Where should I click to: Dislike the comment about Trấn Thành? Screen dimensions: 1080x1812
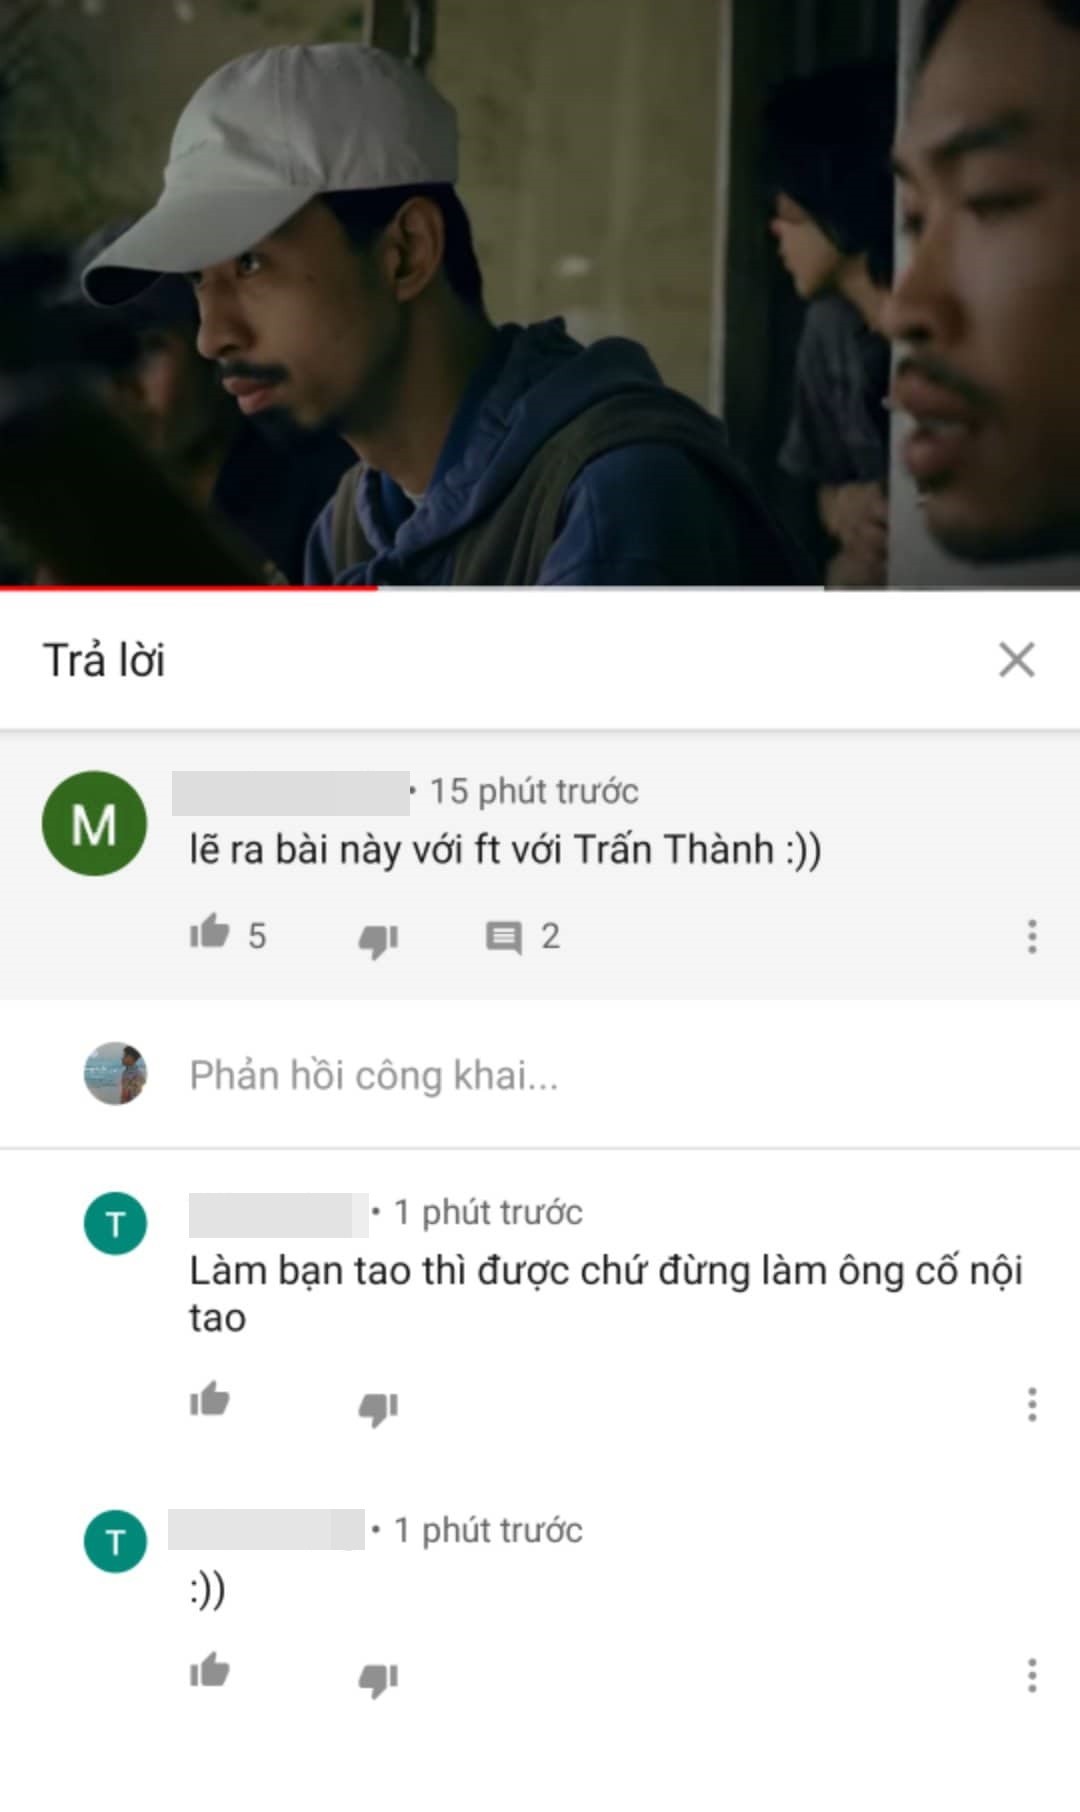pos(378,940)
